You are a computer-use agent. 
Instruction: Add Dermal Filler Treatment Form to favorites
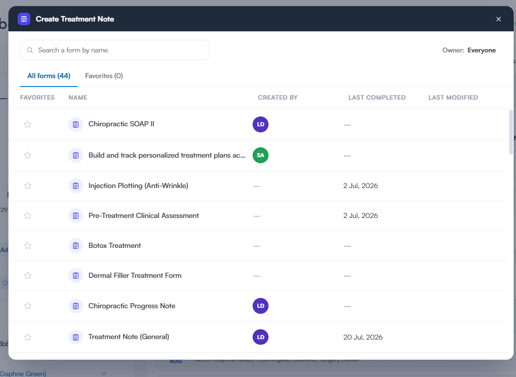click(x=28, y=276)
